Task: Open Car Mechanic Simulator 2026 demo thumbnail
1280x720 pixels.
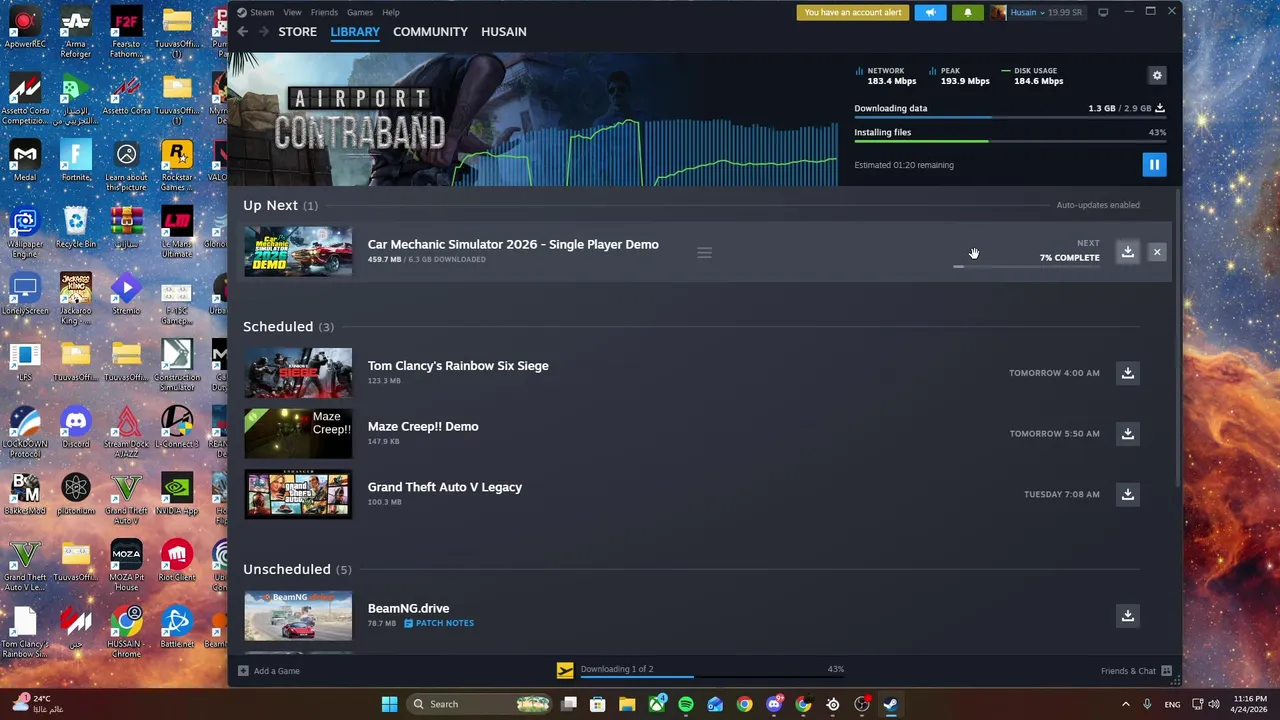Action: coord(298,252)
